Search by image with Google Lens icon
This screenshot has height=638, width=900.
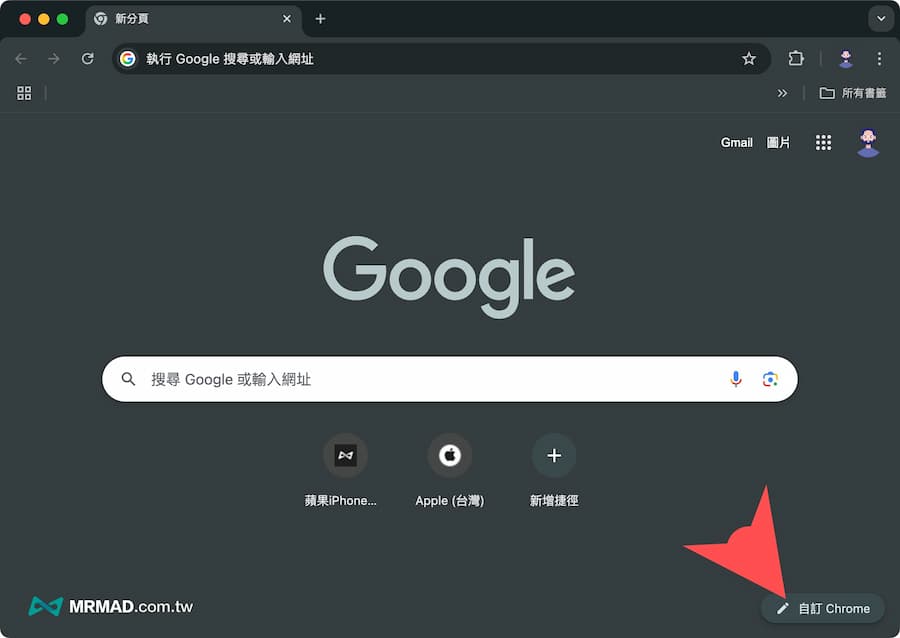[770, 379]
